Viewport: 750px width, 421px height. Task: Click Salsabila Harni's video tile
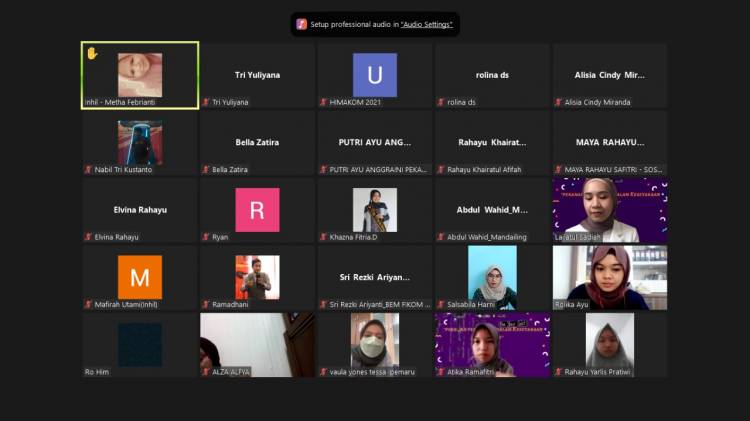click(x=493, y=277)
